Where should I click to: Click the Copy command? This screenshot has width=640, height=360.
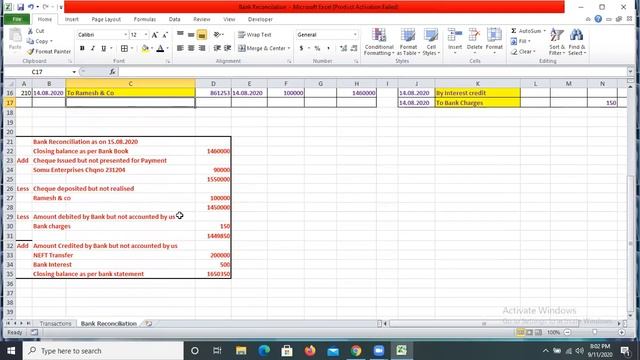[39, 41]
